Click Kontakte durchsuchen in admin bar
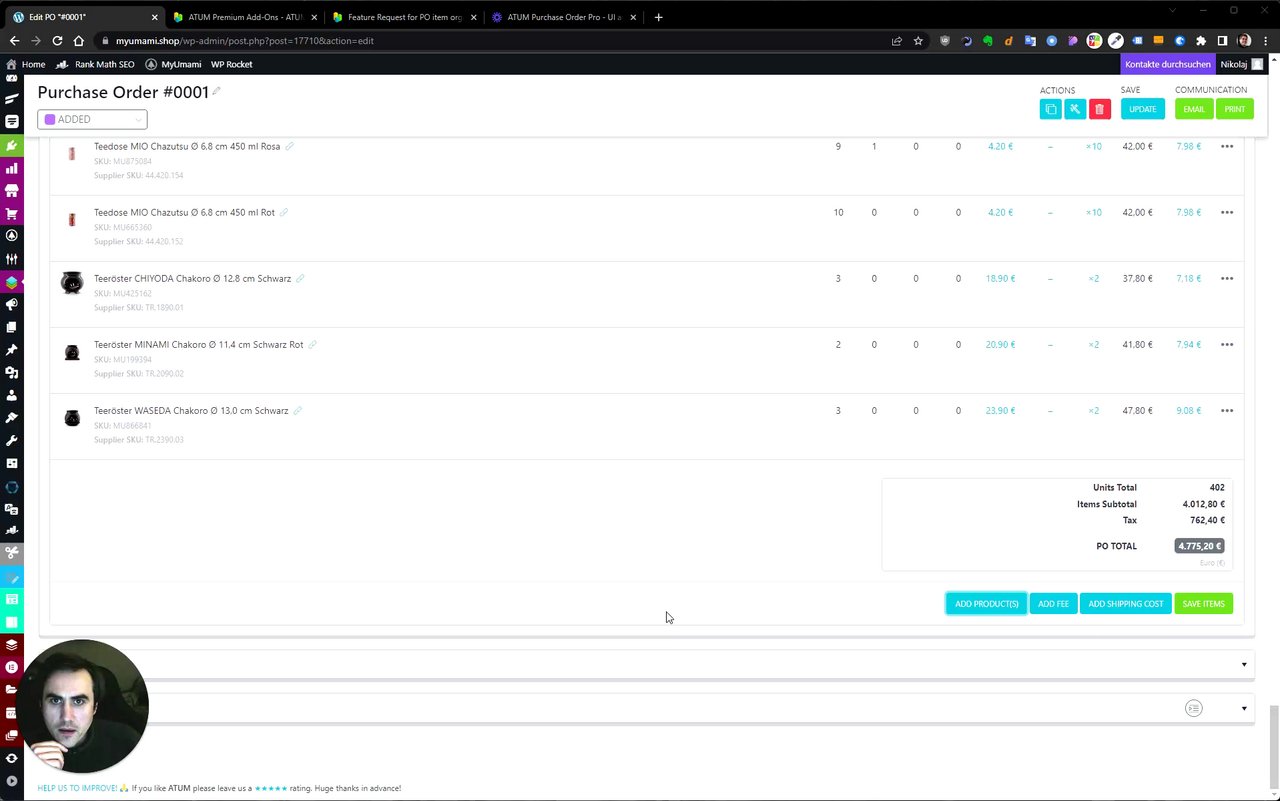The image size is (1280, 801). coord(1167,64)
